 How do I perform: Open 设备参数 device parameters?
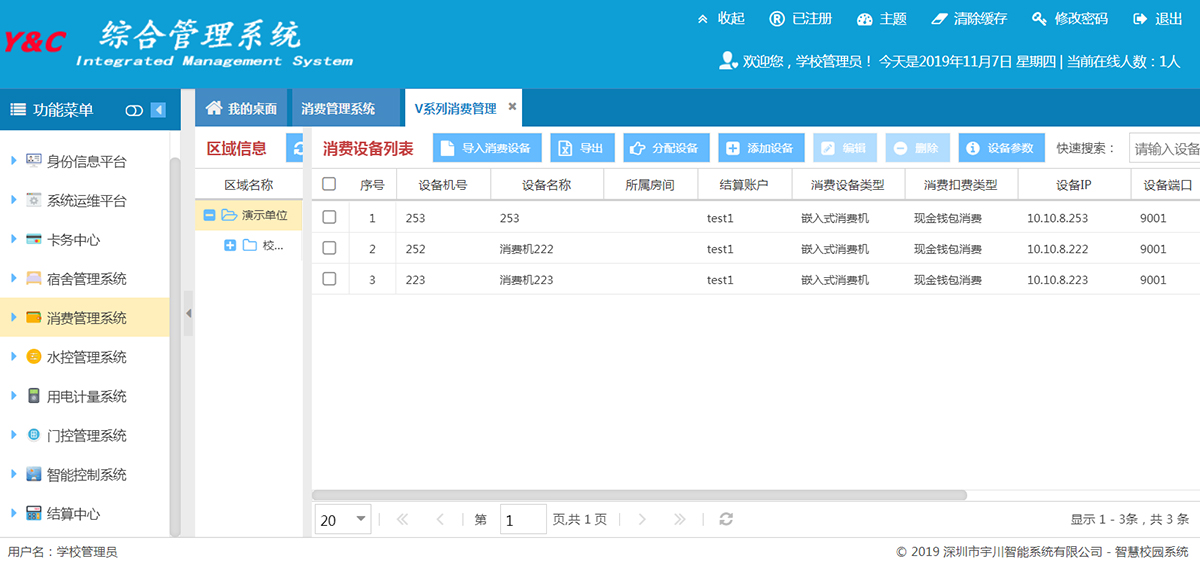point(1001,148)
